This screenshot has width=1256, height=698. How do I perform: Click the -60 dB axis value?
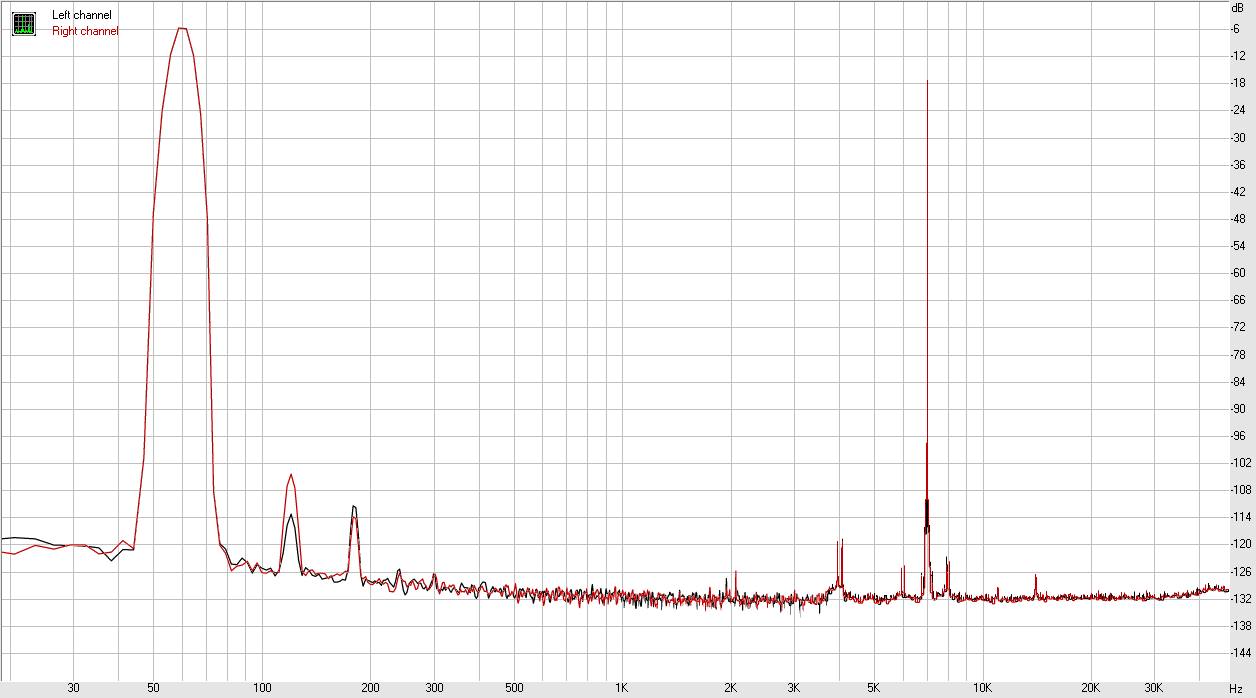point(1238,273)
